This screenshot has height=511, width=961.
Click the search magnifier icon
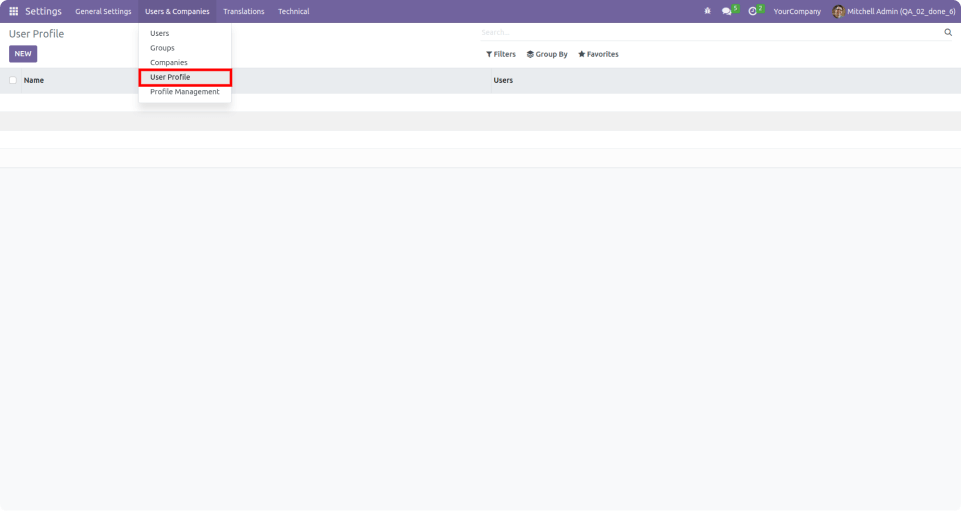click(x=948, y=33)
